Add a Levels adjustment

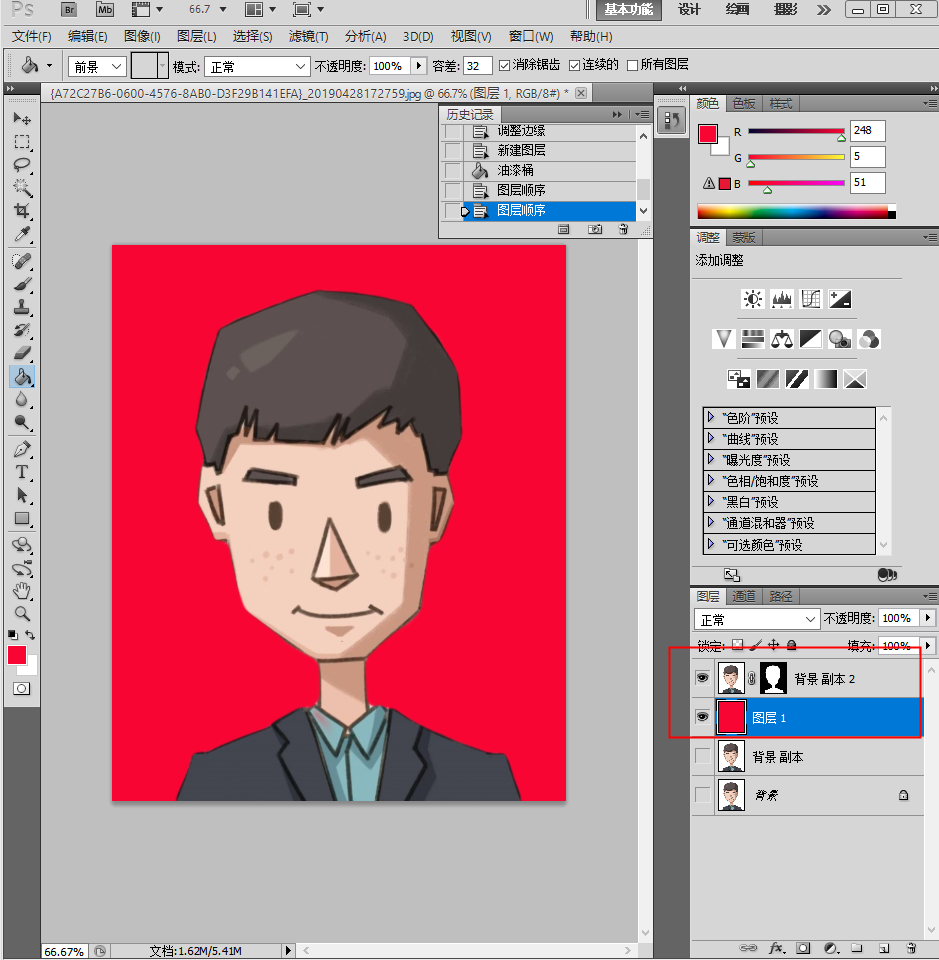[x=782, y=299]
